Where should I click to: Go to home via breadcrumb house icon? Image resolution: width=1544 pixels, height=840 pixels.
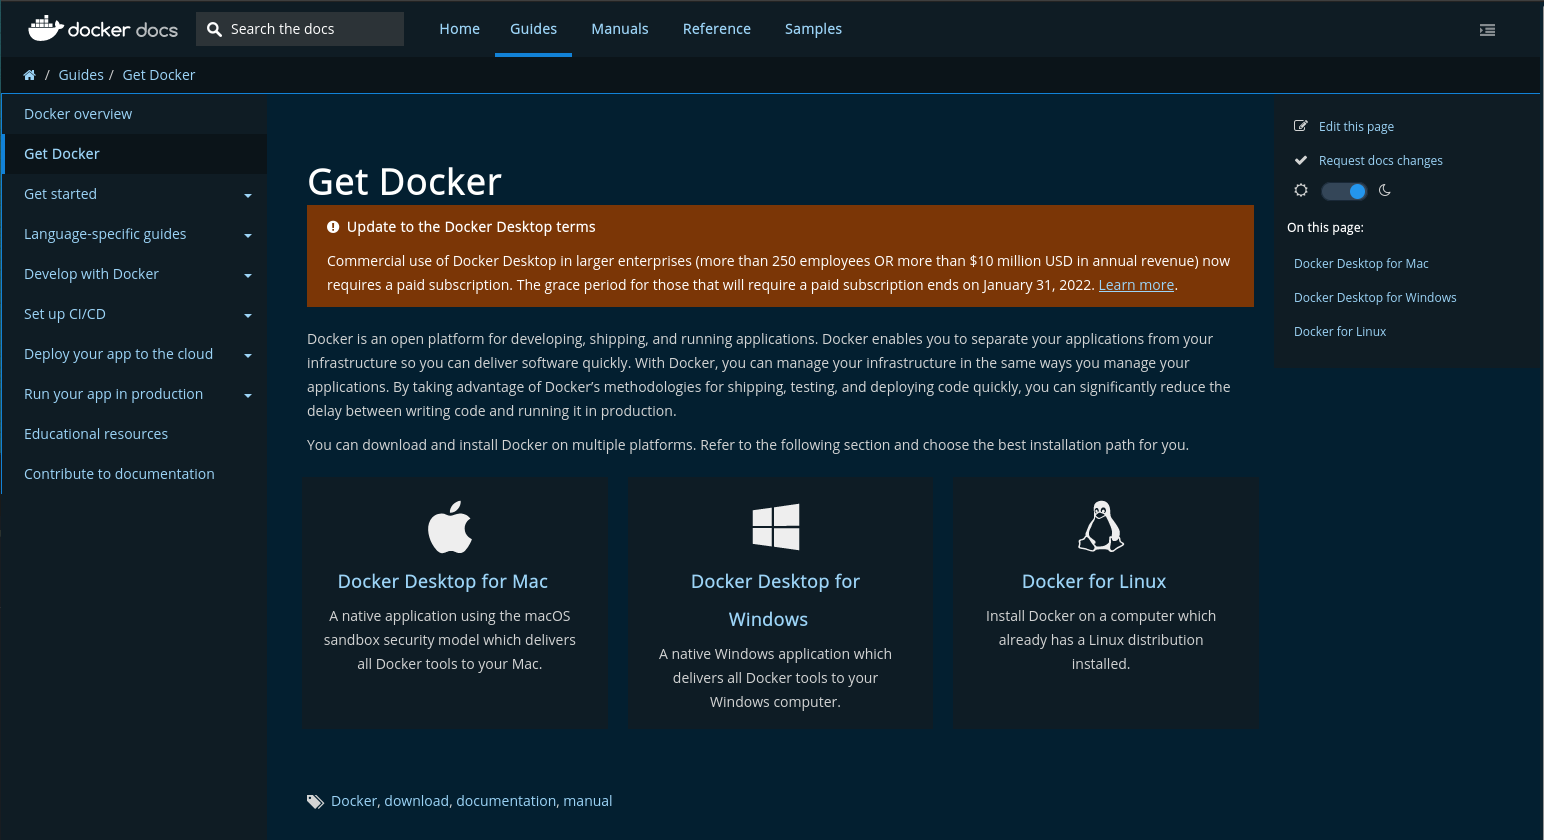pos(30,75)
